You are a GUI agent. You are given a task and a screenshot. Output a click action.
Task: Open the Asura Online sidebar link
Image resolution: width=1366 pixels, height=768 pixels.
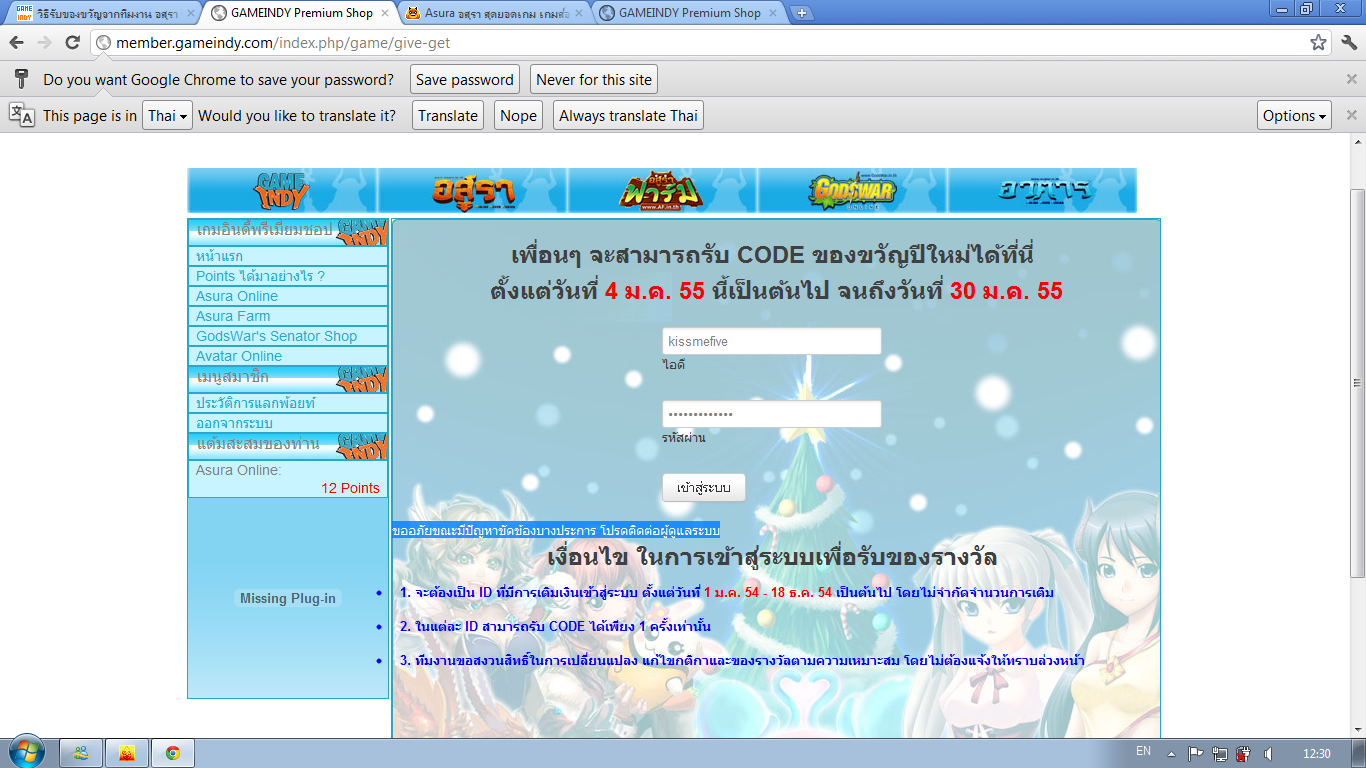click(x=237, y=296)
